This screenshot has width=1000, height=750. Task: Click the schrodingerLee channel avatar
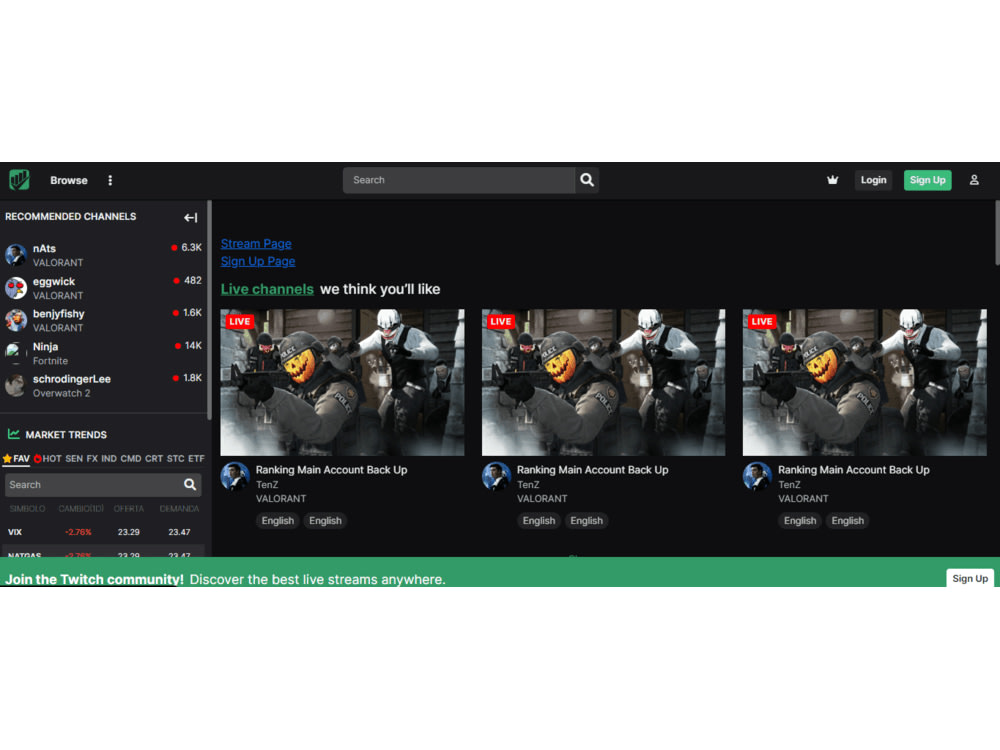tap(16, 385)
